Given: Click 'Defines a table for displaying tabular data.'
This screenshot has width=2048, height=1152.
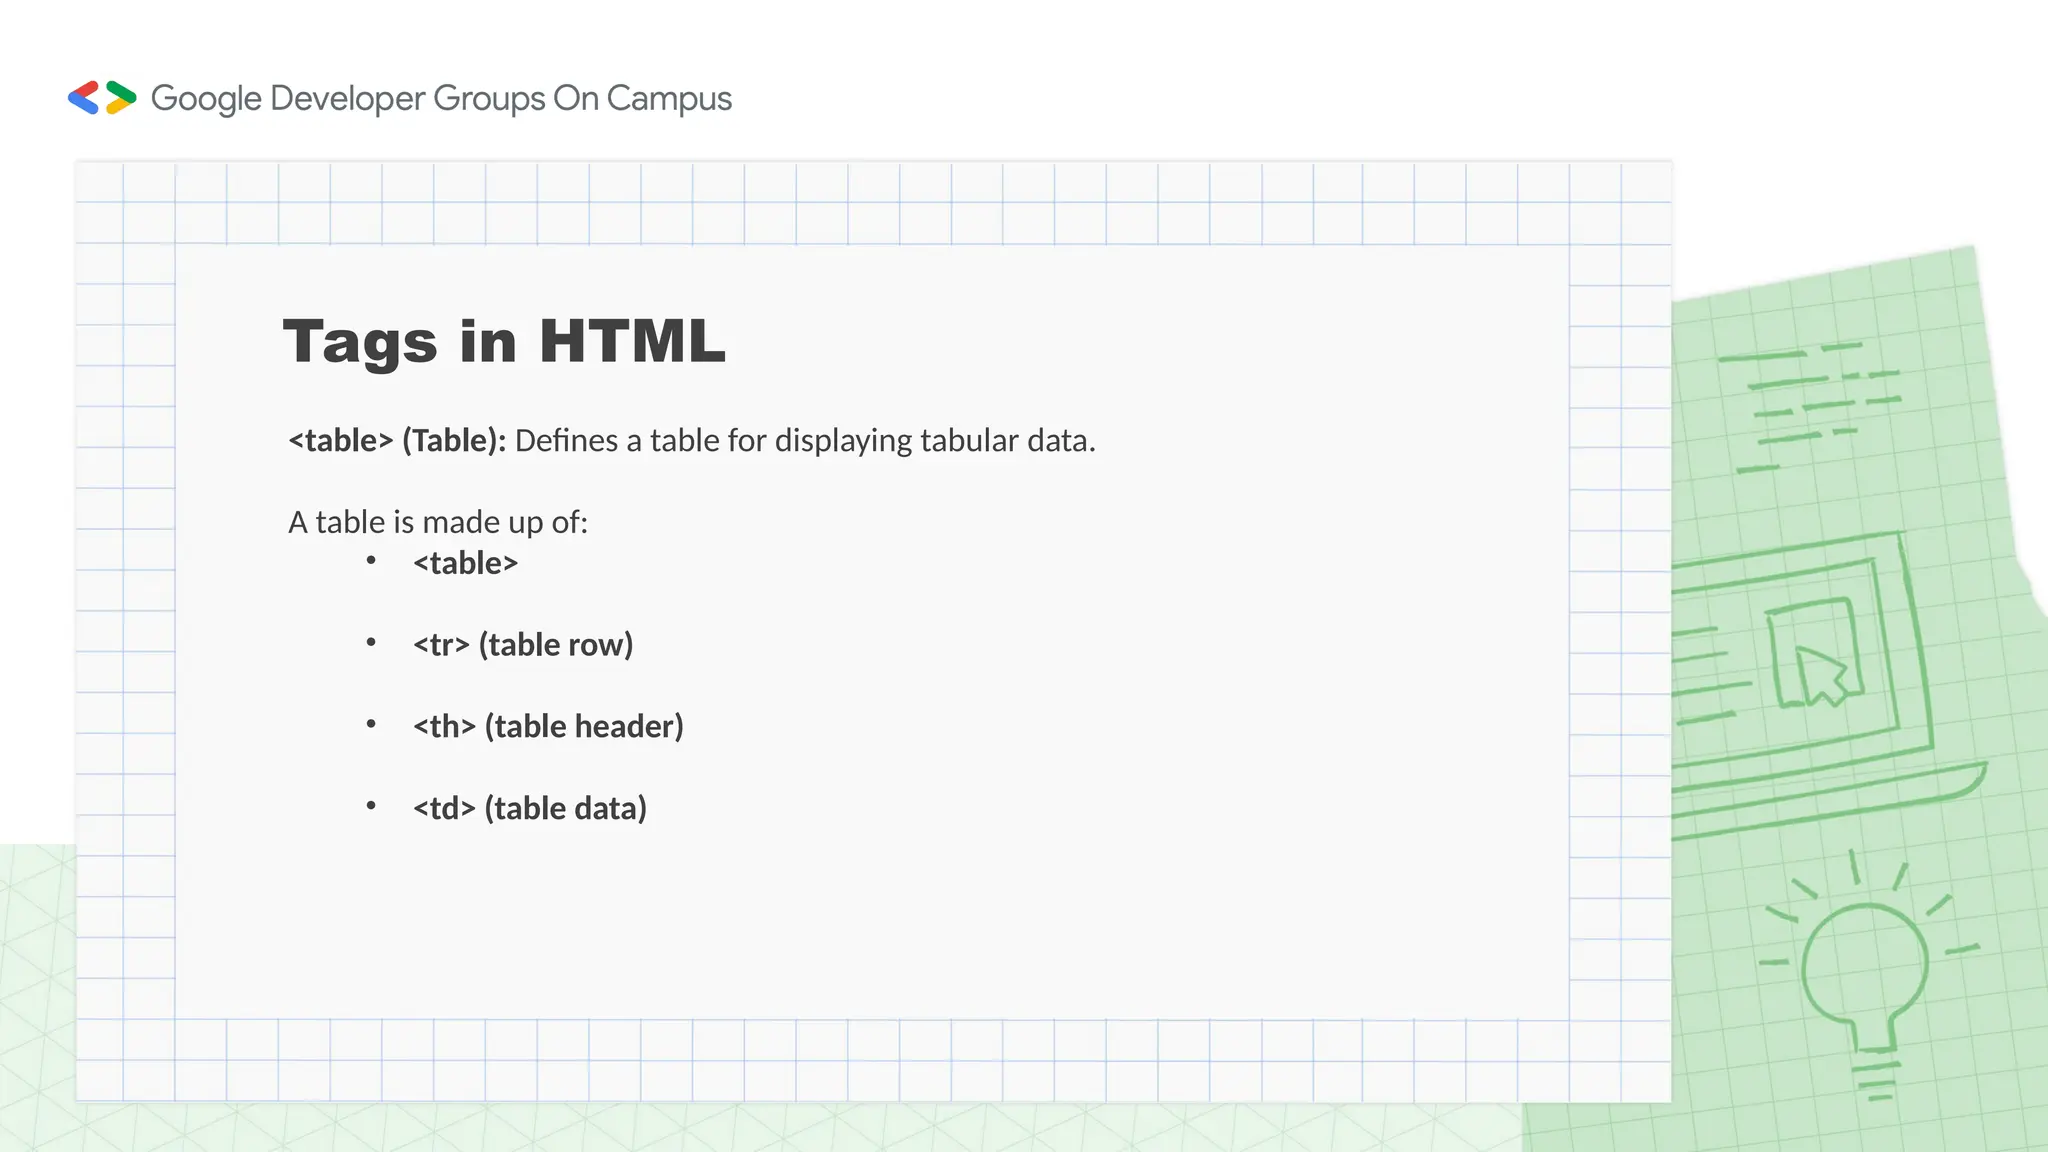Looking at the screenshot, I should (x=805, y=441).
